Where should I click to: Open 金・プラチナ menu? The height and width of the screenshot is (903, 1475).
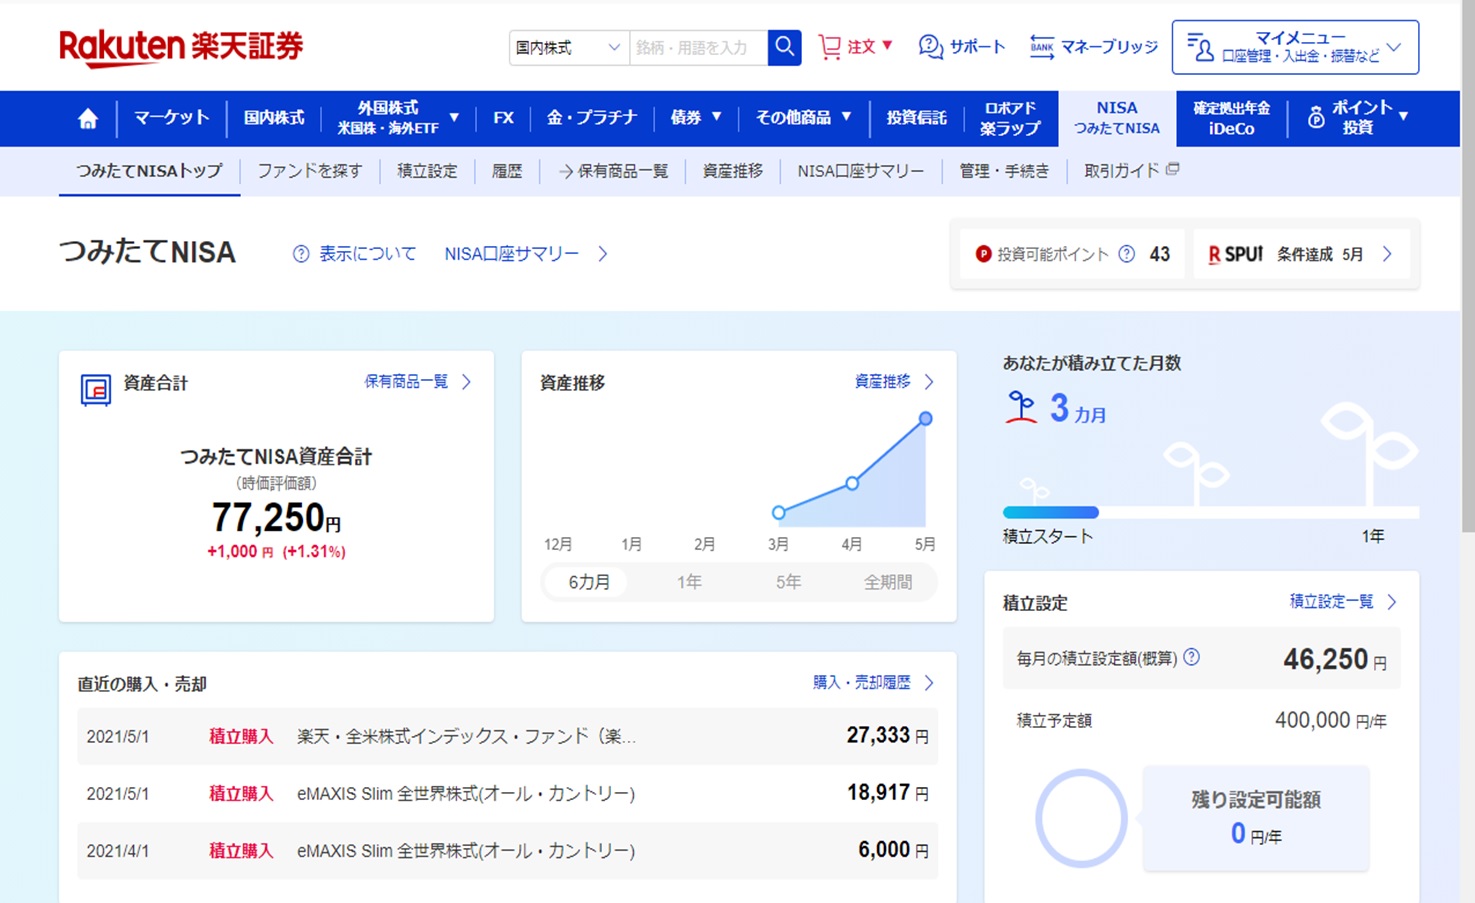pos(591,118)
